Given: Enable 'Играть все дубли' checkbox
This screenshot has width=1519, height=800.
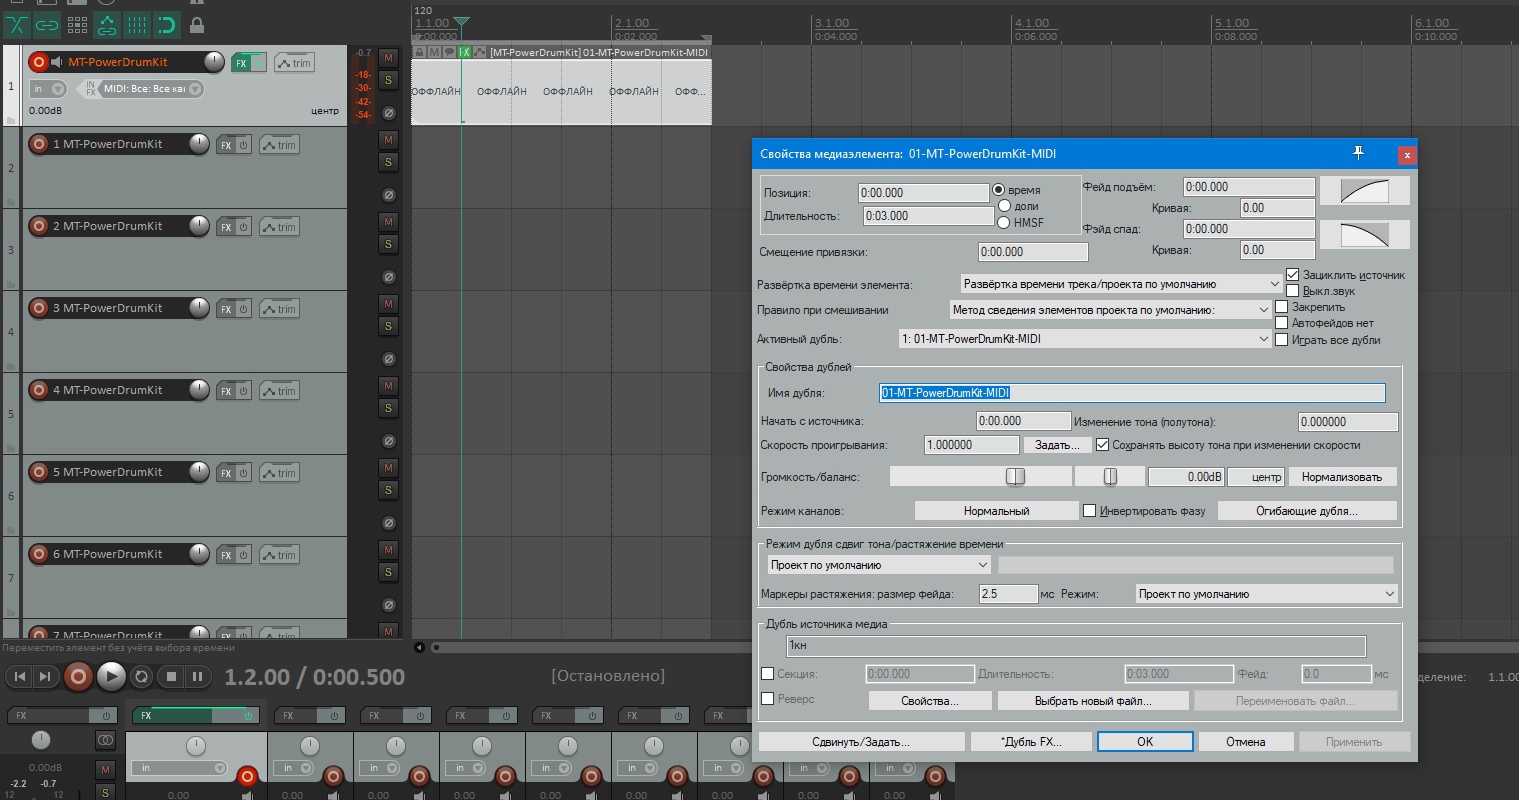Looking at the screenshot, I should point(1281,340).
